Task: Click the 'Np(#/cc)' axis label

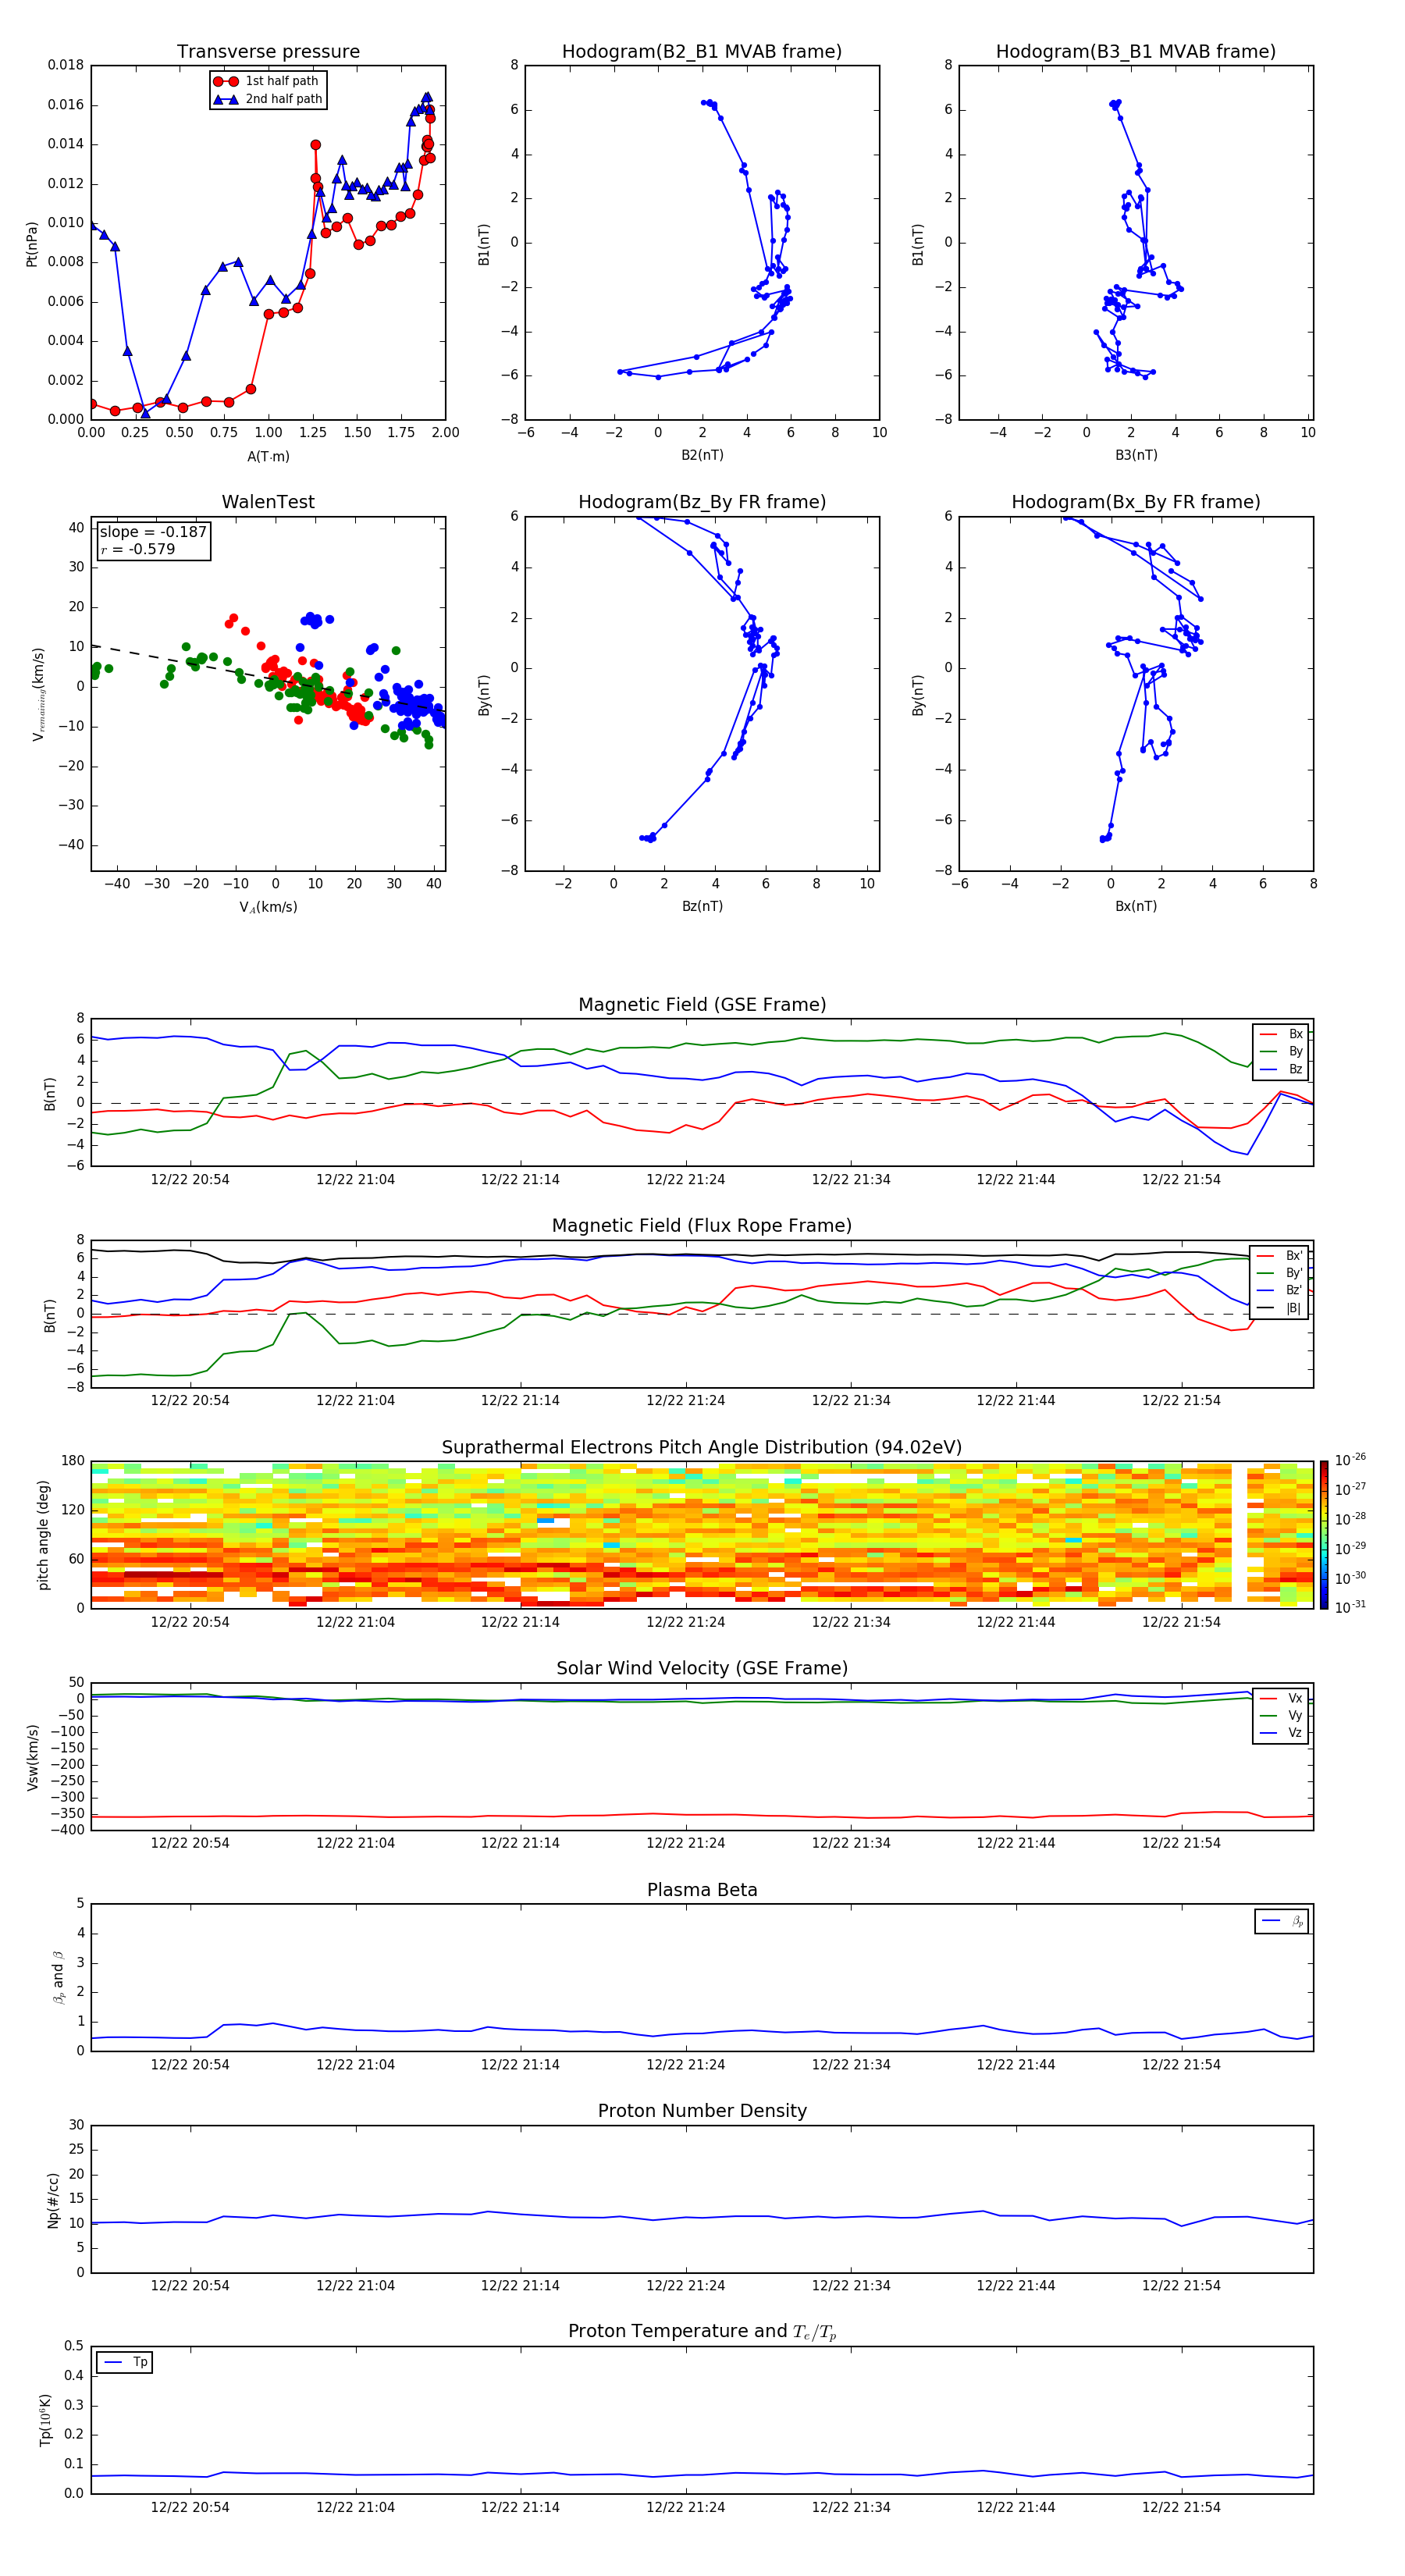Action: (53, 2200)
